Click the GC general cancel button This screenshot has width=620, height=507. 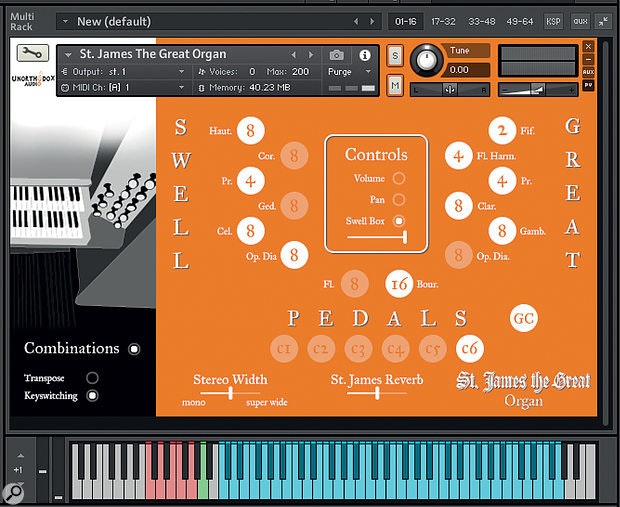pos(524,318)
